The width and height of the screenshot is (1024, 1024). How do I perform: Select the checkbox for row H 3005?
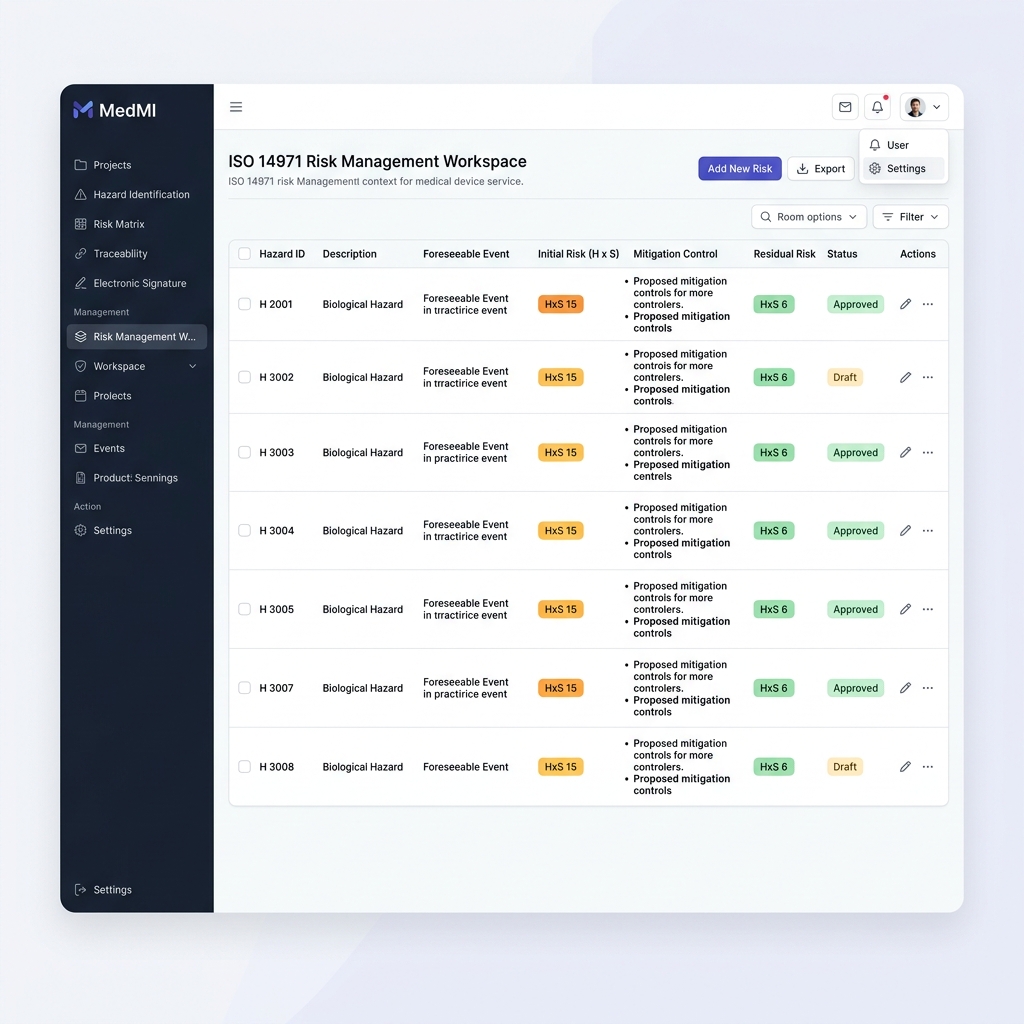(244, 609)
